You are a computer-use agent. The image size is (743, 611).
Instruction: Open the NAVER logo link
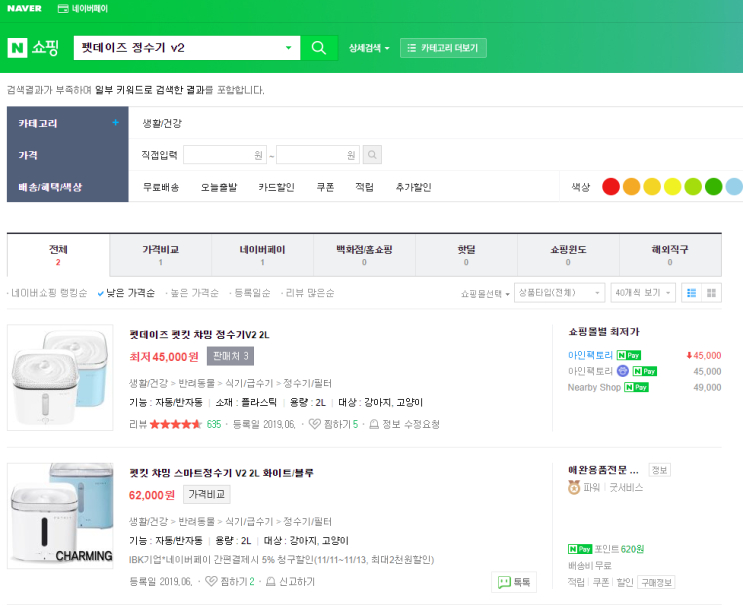pos(24,8)
